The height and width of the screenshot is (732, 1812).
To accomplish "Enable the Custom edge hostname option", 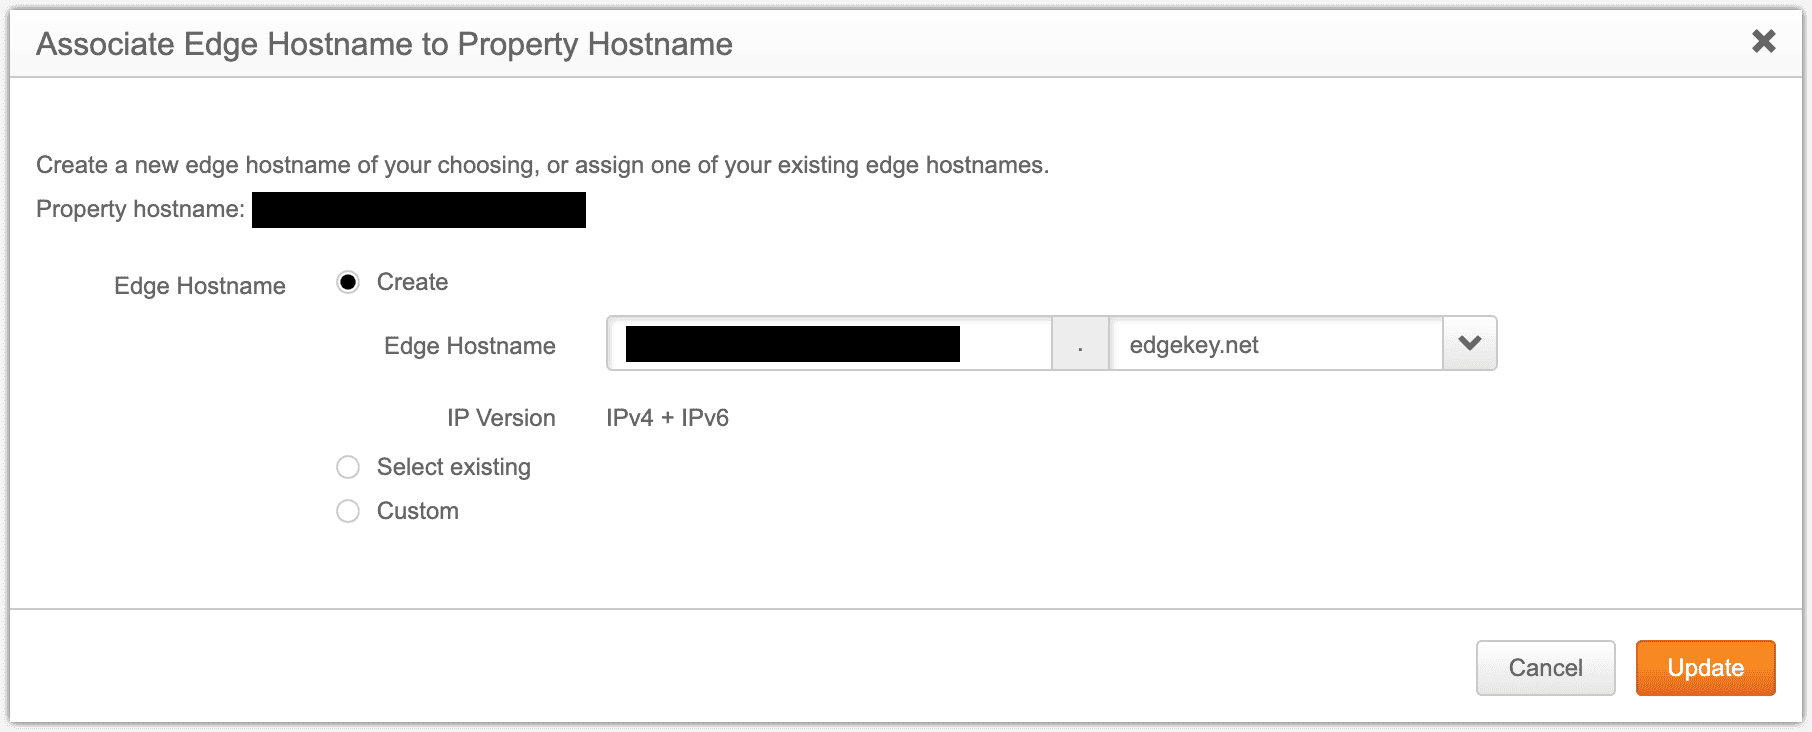I will coord(347,511).
